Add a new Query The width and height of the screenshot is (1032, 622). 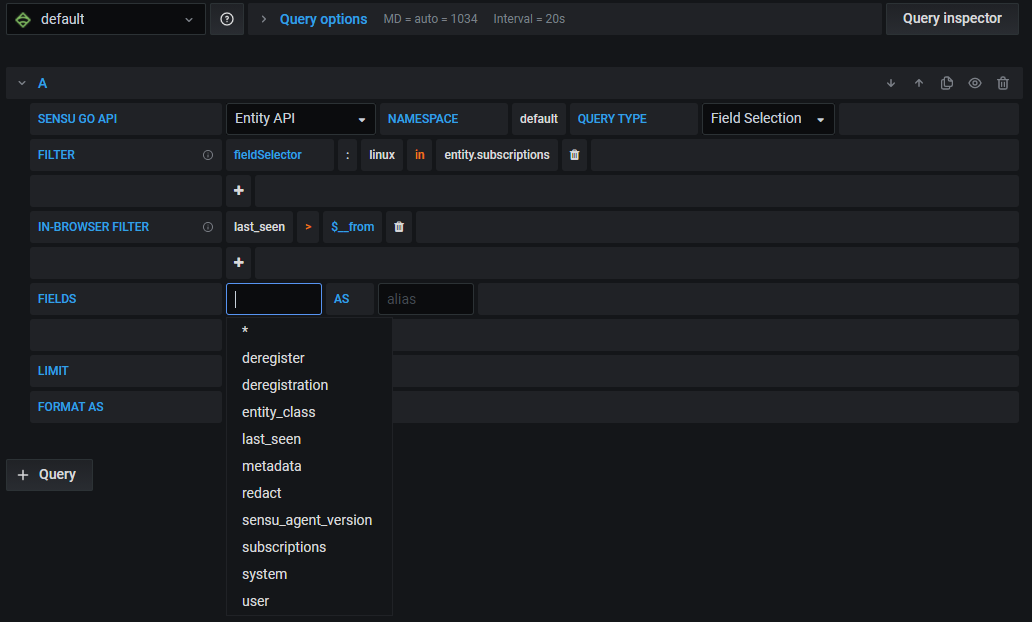(x=49, y=475)
